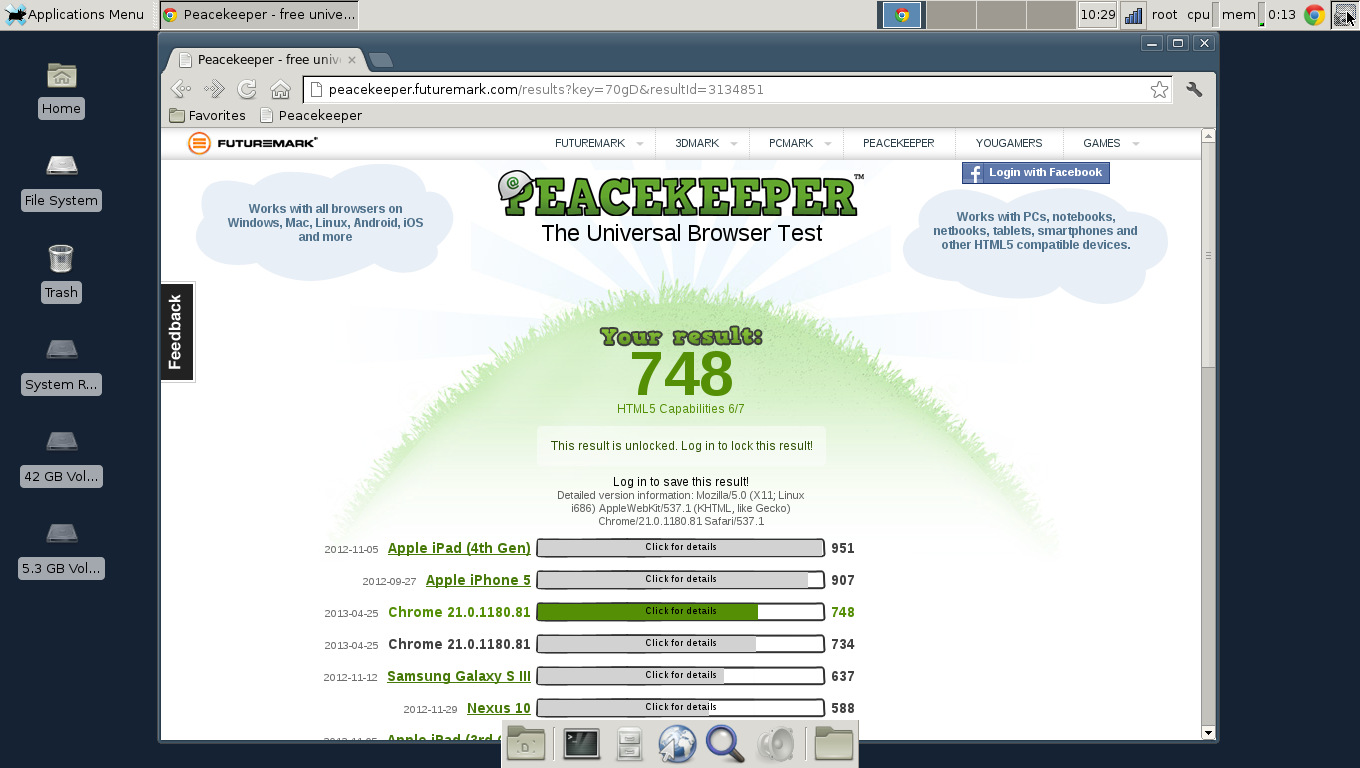This screenshot has width=1360, height=768.
Task: Launch the web browser globe in dock
Action: tap(677, 744)
